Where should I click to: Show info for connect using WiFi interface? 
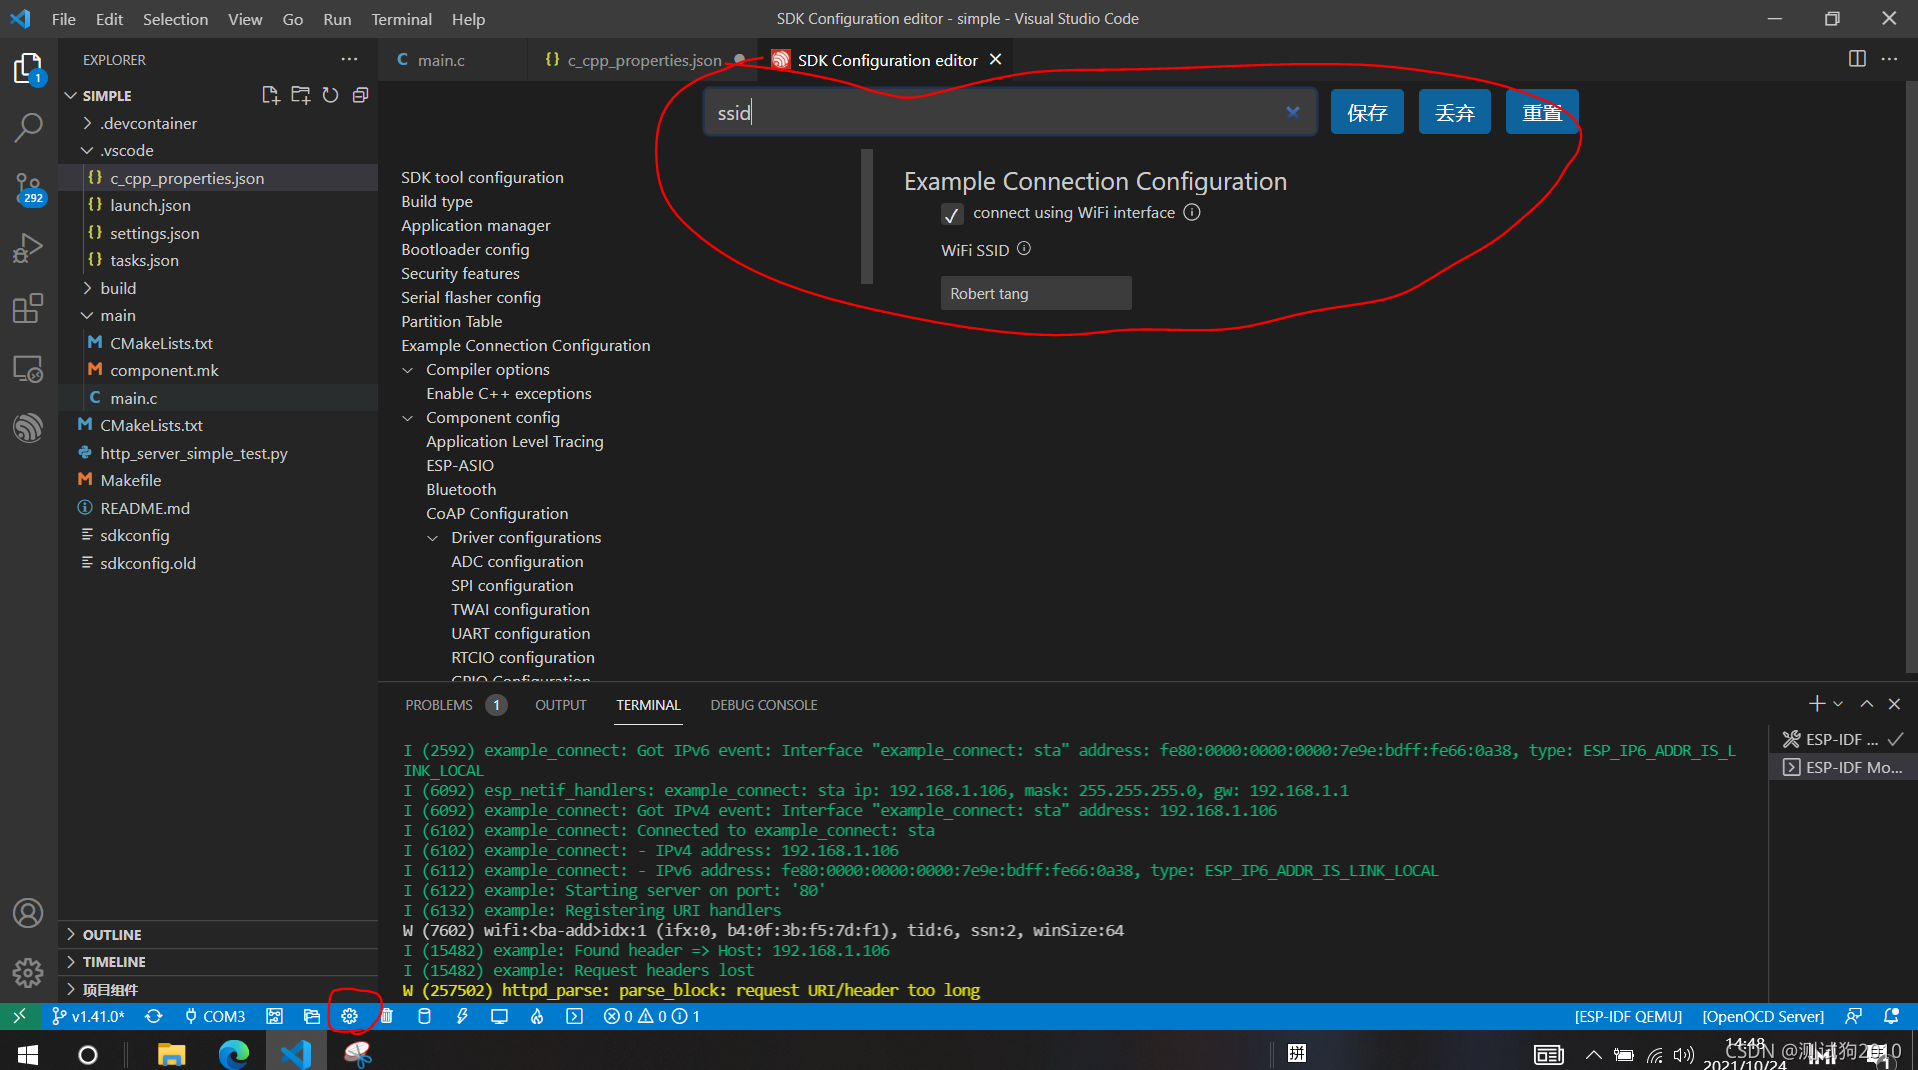(1192, 212)
